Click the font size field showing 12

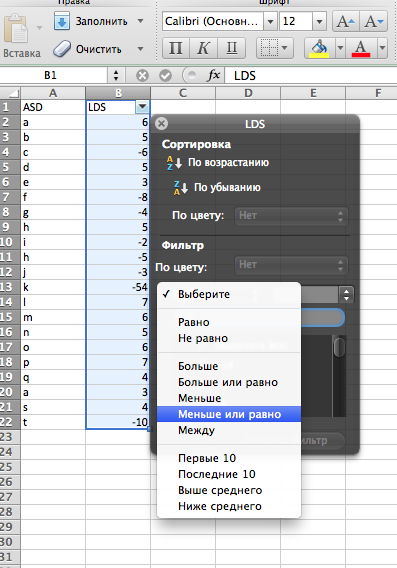[296, 21]
